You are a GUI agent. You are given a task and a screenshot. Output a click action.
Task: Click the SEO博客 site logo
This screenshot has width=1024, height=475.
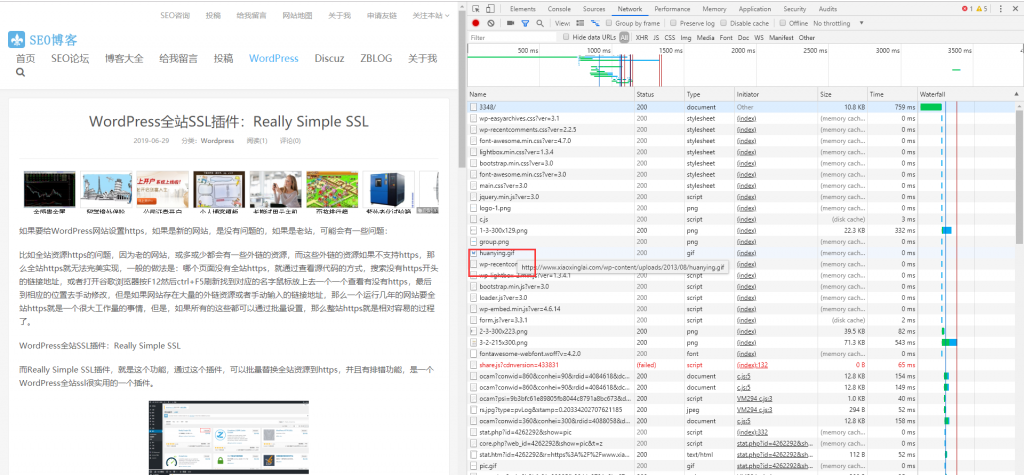(x=42, y=39)
